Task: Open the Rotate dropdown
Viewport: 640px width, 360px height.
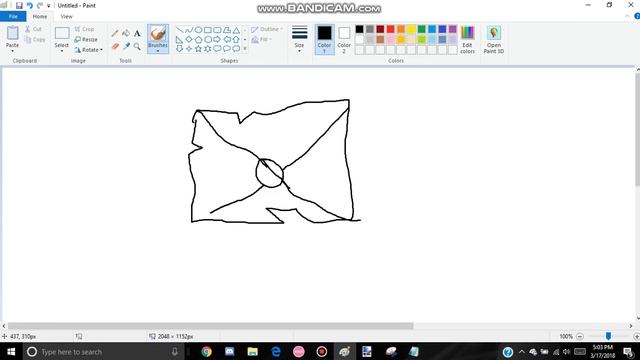Action: point(89,50)
